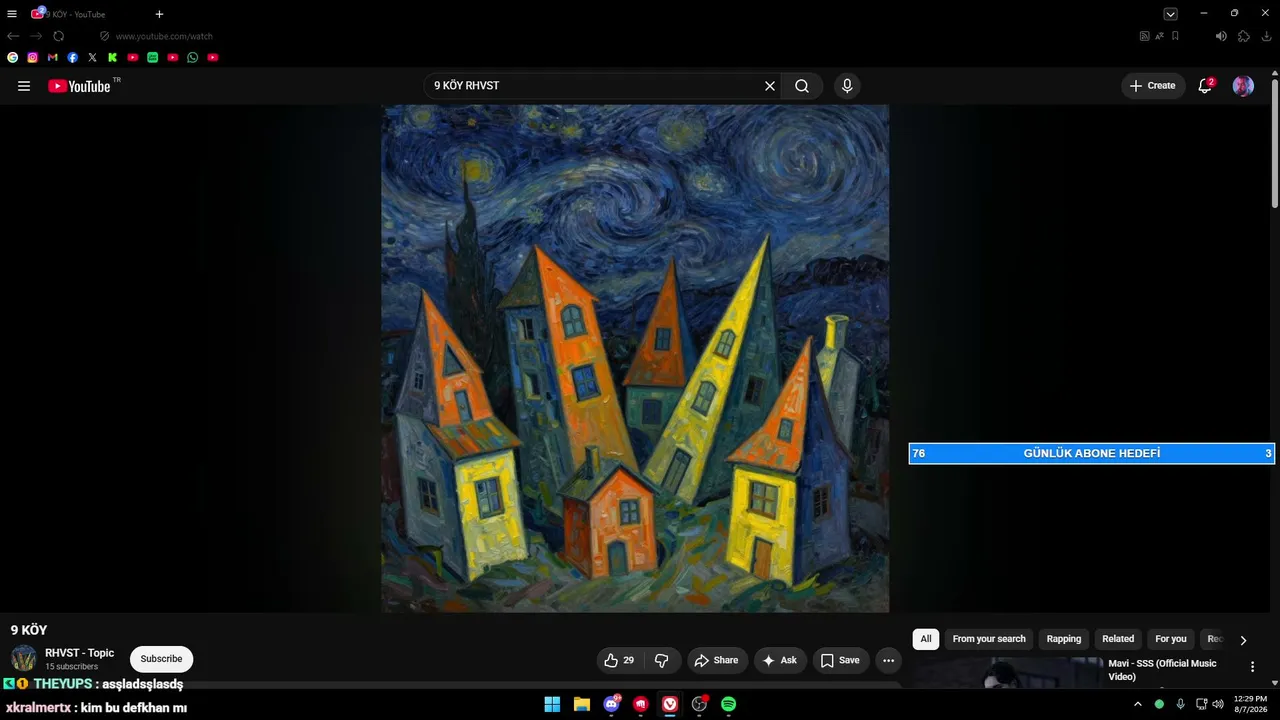Select the Related filter chip
The image size is (1280, 720).
1118,639
